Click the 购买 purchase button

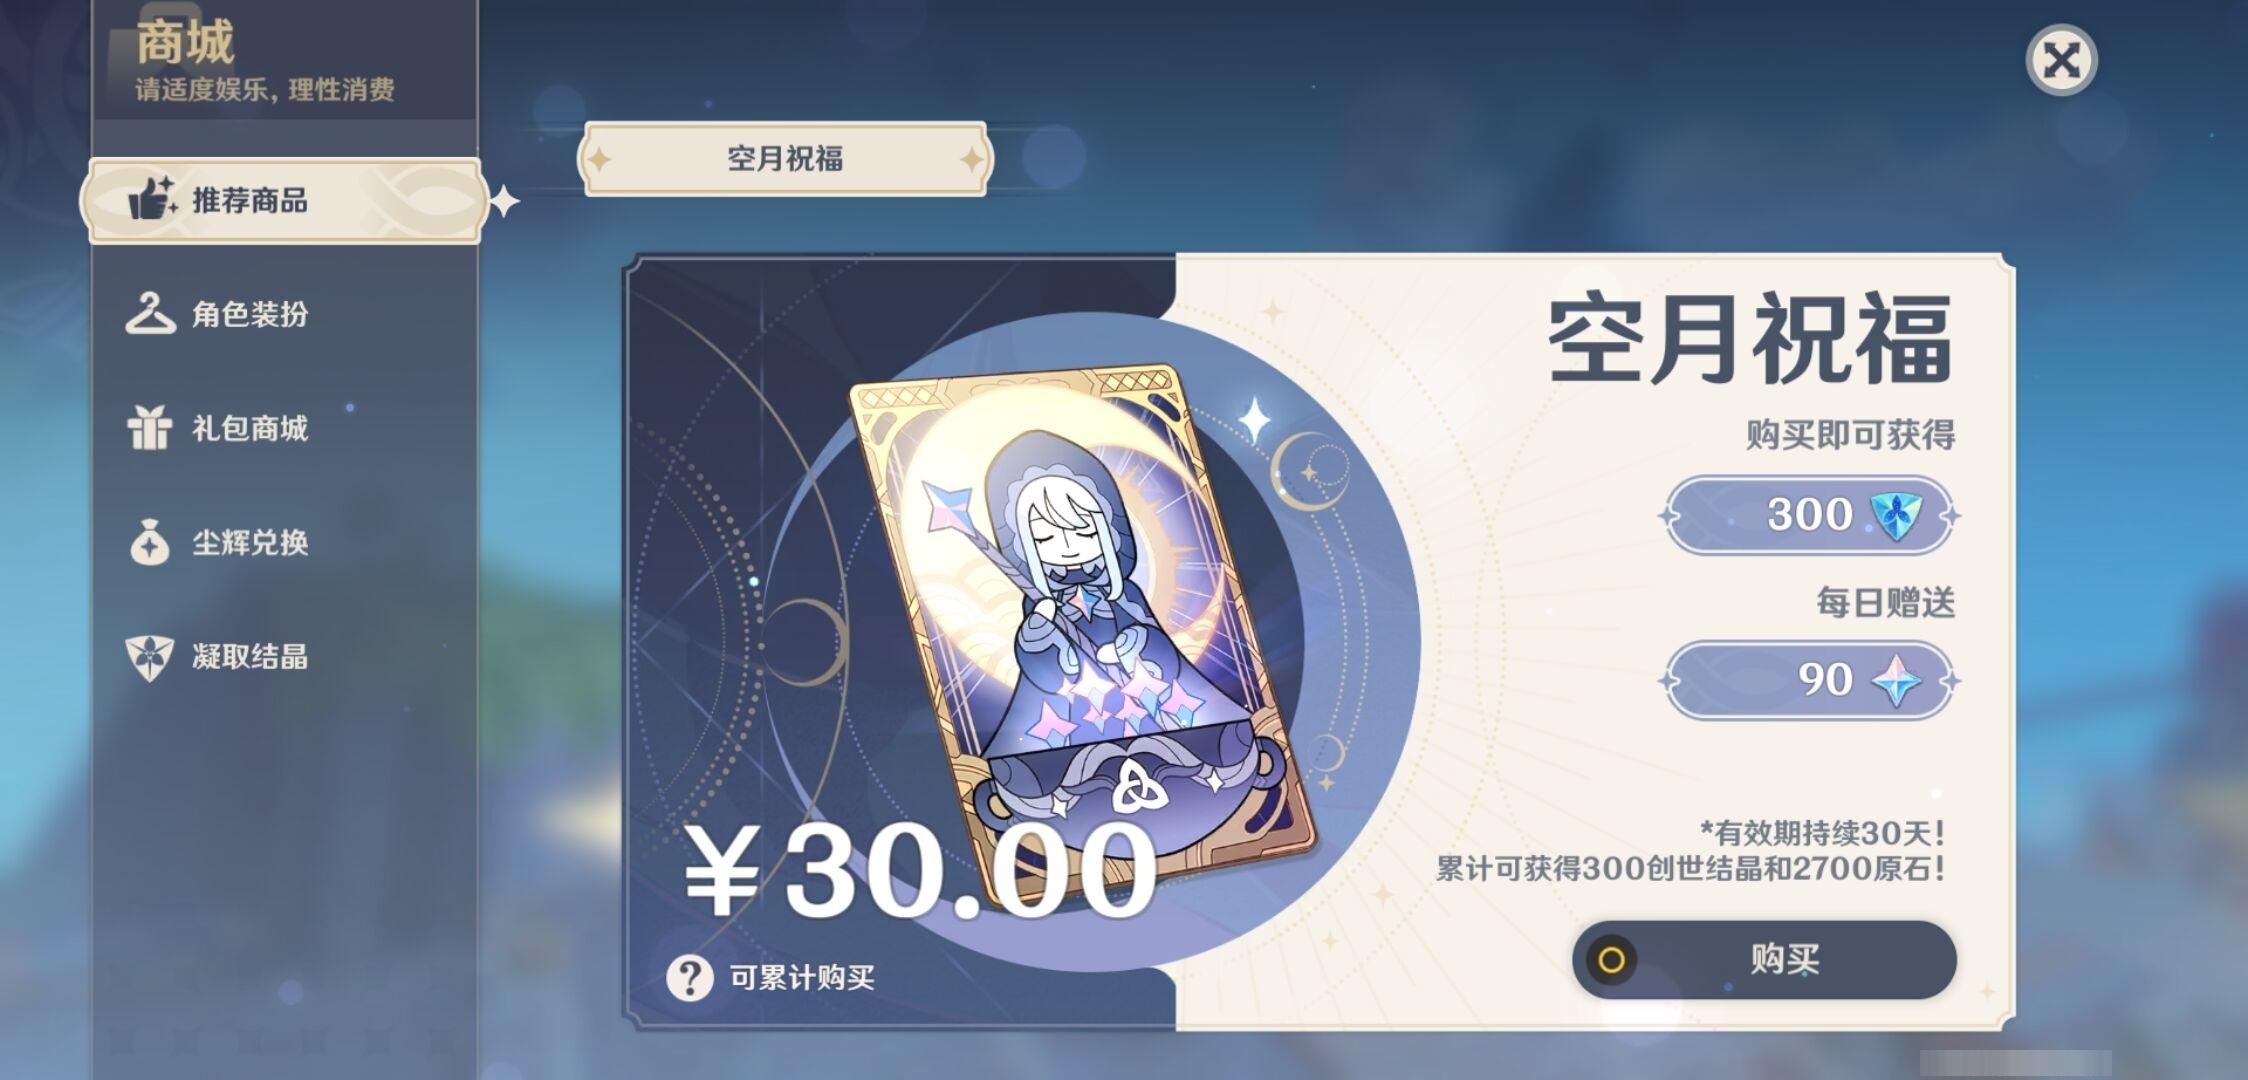pyautogui.click(x=1764, y=959)
